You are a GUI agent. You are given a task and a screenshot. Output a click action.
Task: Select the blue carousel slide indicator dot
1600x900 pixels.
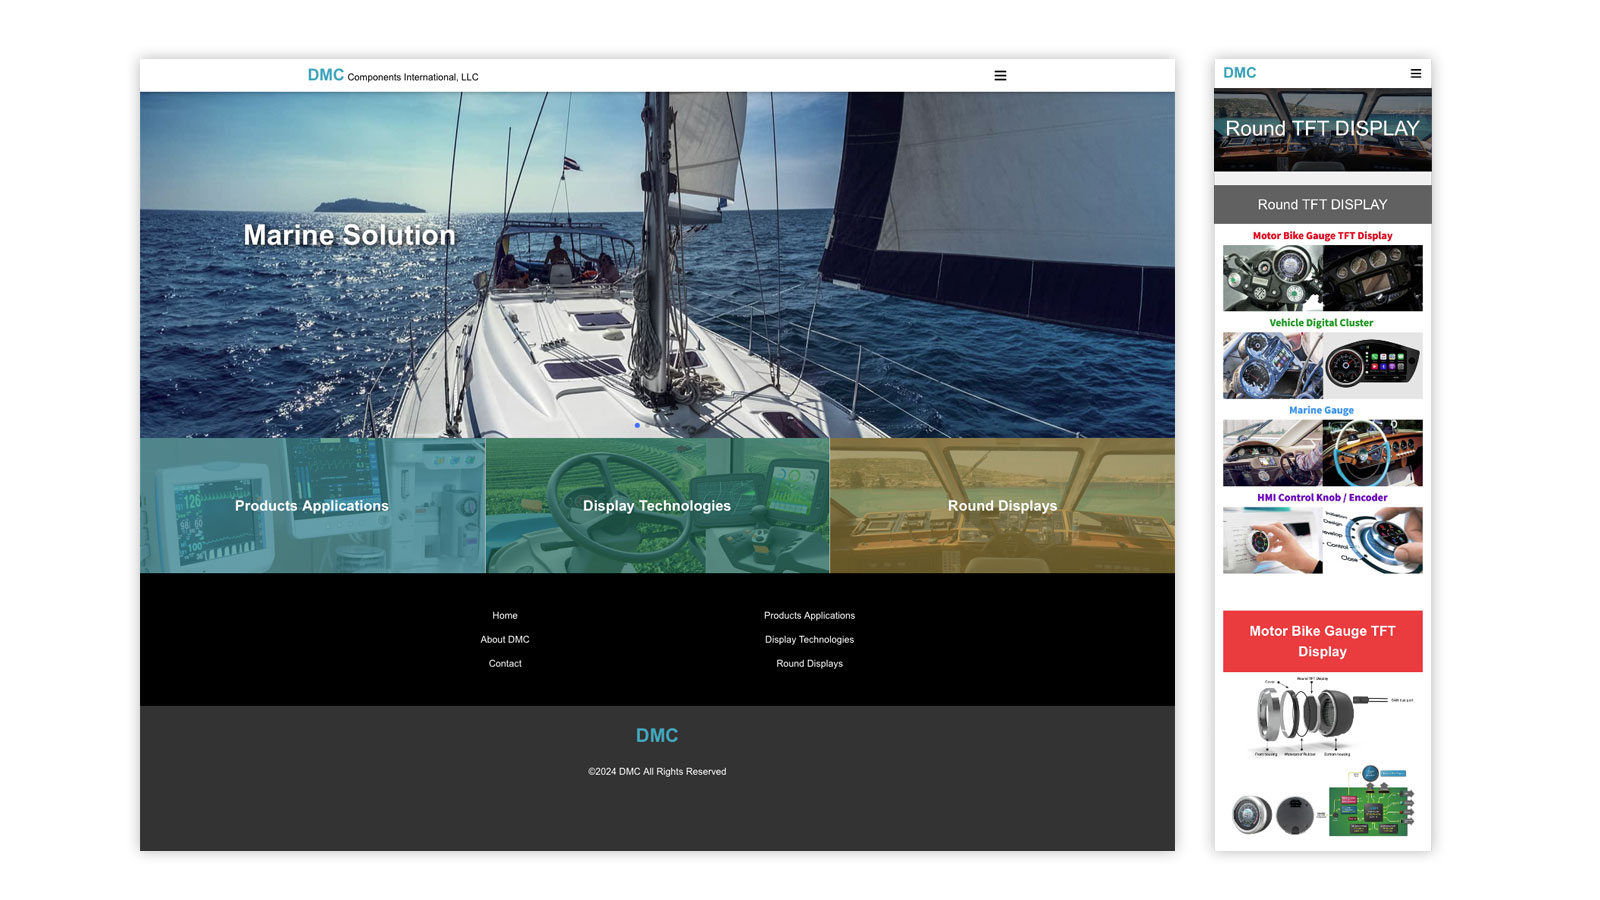[637, 425]
